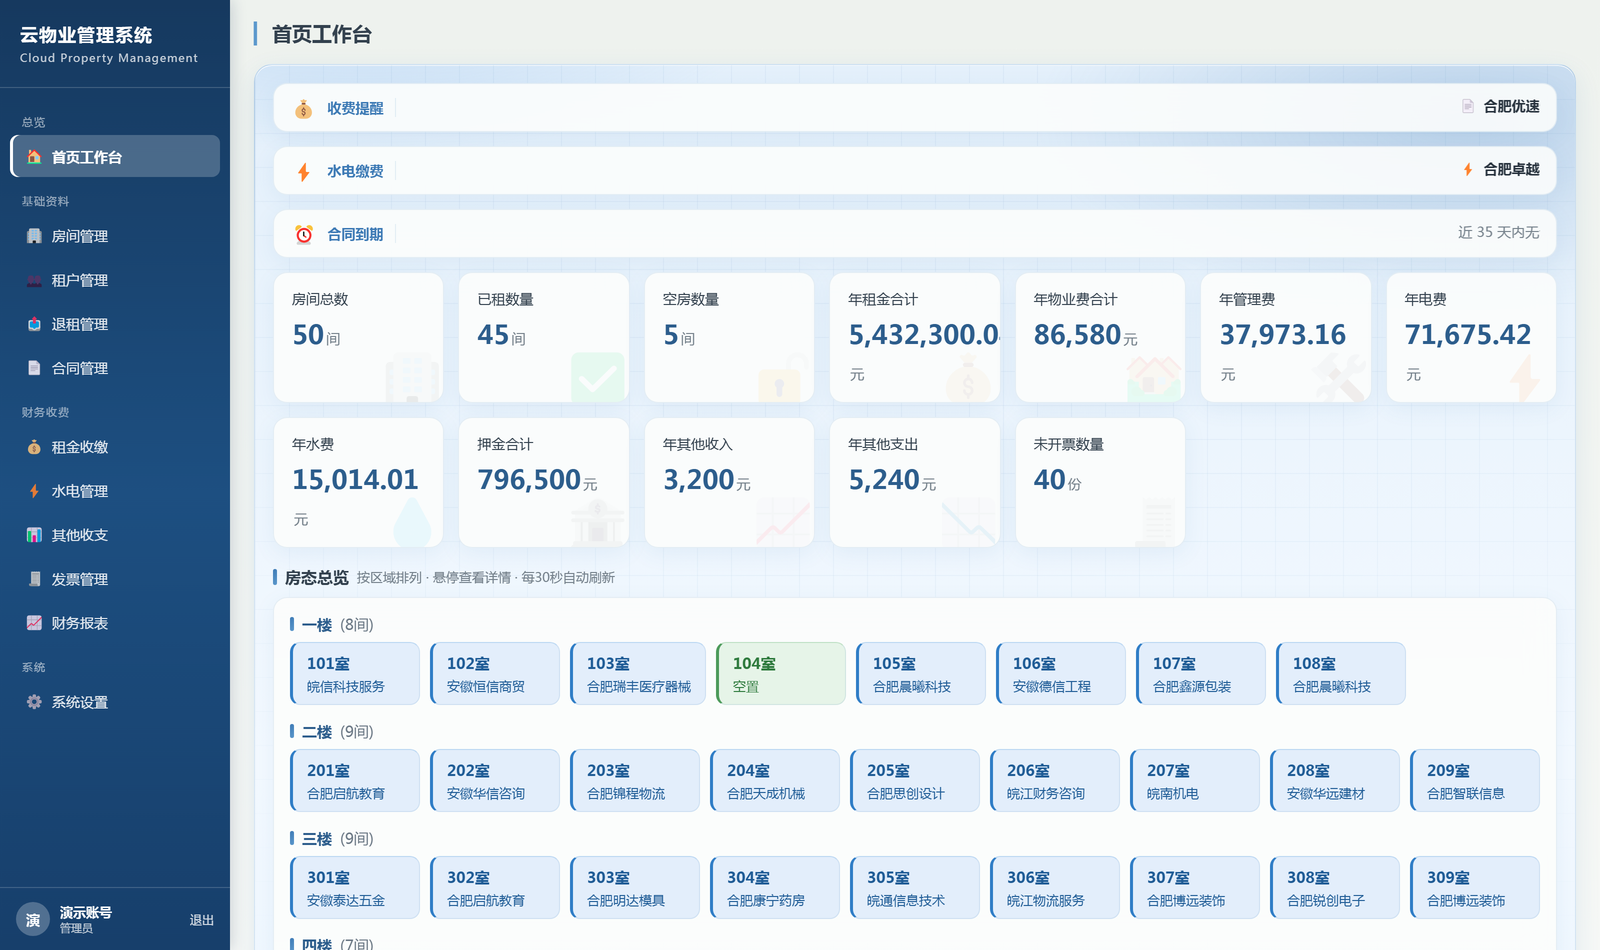
Task: Click the 财务报表 chart icon in sidebar
Action: coord(34,623)
